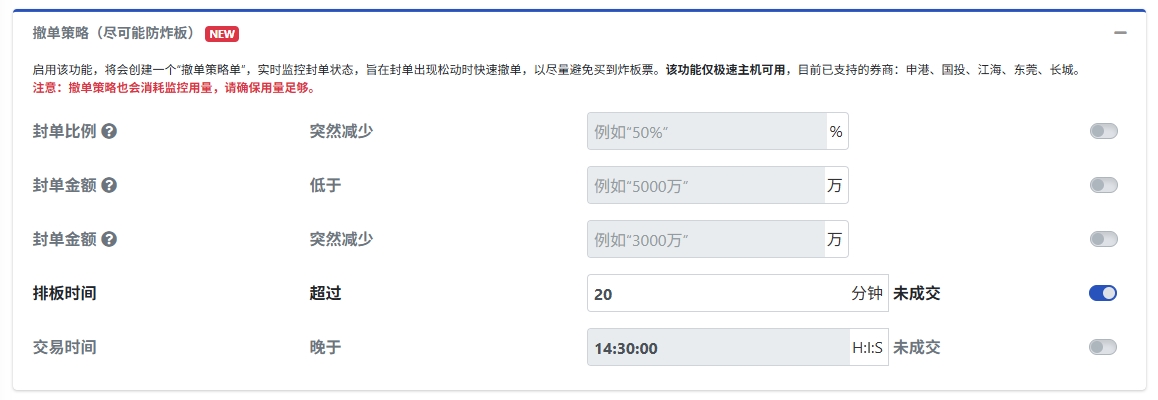Click the 例如"3000万" amount input
1158x400 pixels.
click(x=706, y=239)
